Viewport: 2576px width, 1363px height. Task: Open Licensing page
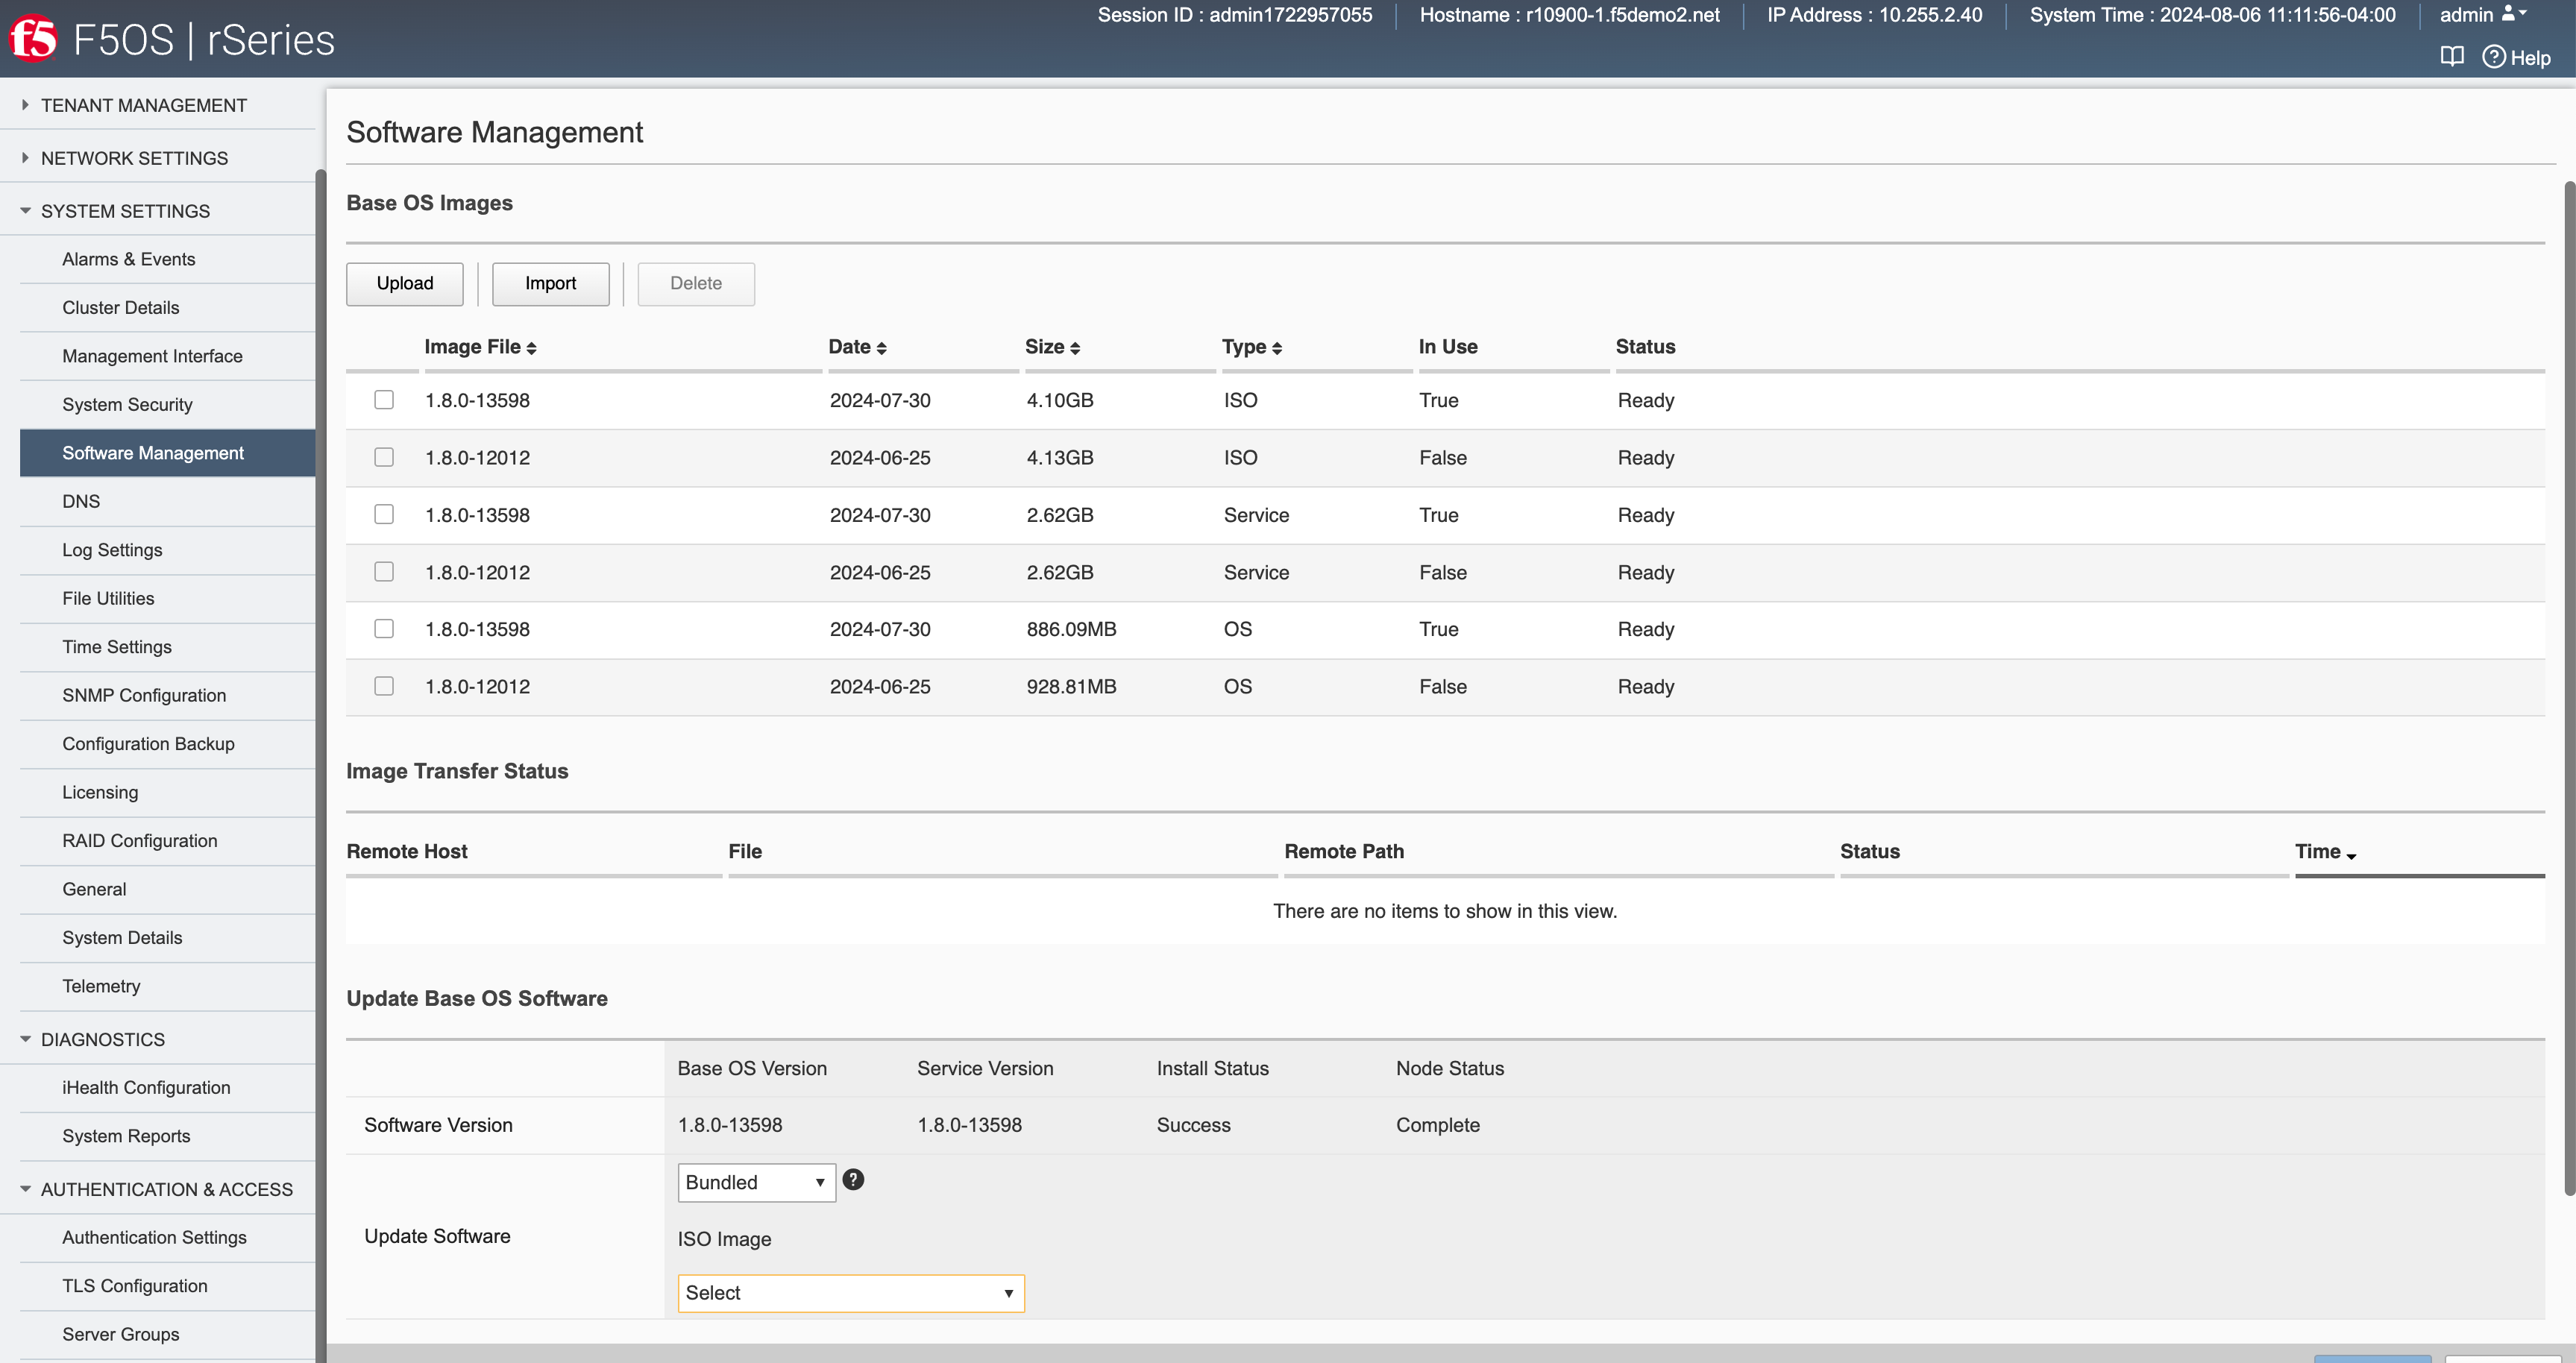pos(168,792)
